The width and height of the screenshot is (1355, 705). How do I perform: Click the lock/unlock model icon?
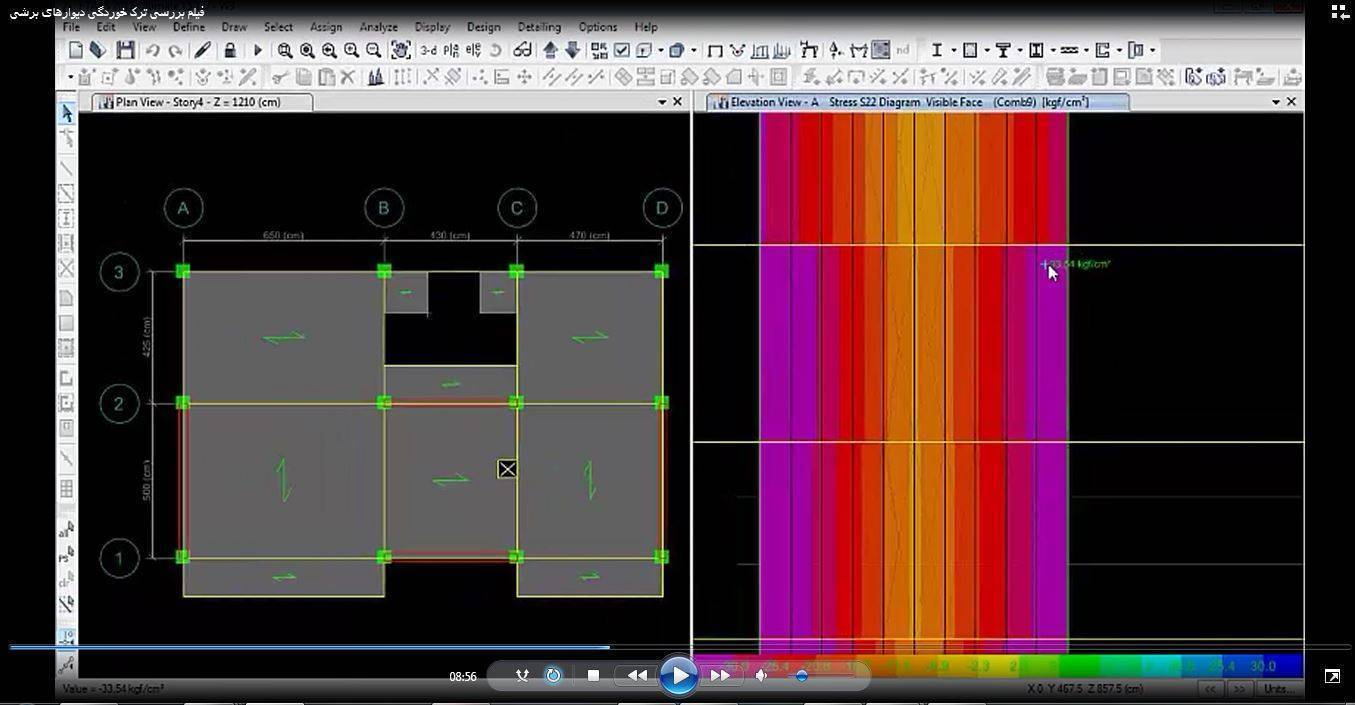click(x=230, y=50)
